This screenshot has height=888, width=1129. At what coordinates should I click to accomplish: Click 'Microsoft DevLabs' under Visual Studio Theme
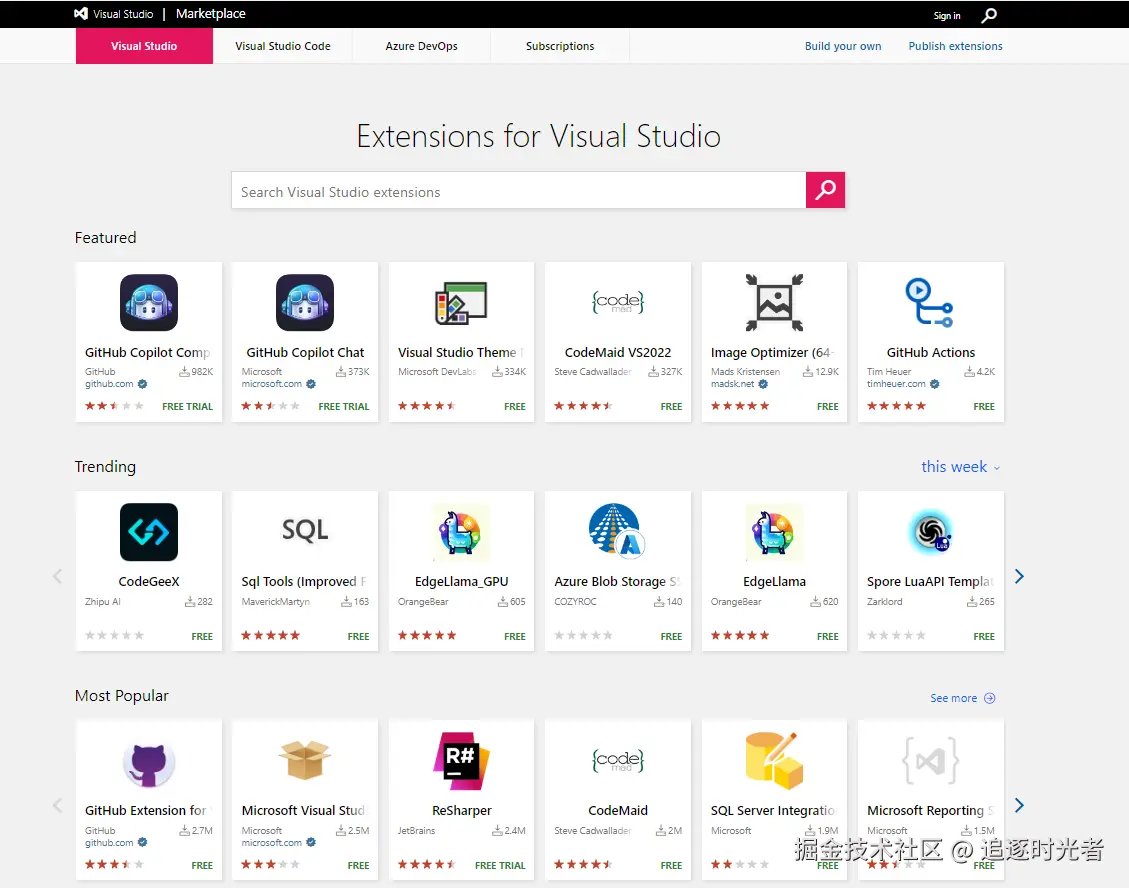click(x=437, y=372)
